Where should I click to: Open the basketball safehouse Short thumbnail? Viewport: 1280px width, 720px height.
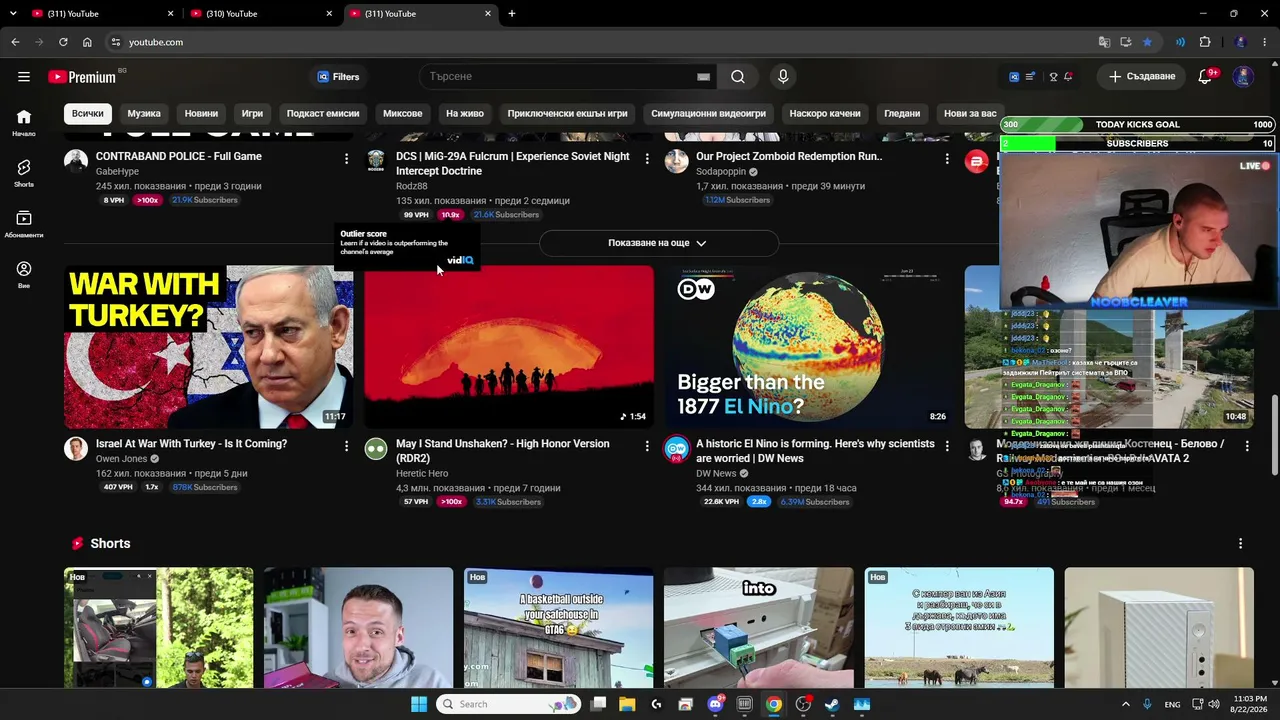point(559,628)
